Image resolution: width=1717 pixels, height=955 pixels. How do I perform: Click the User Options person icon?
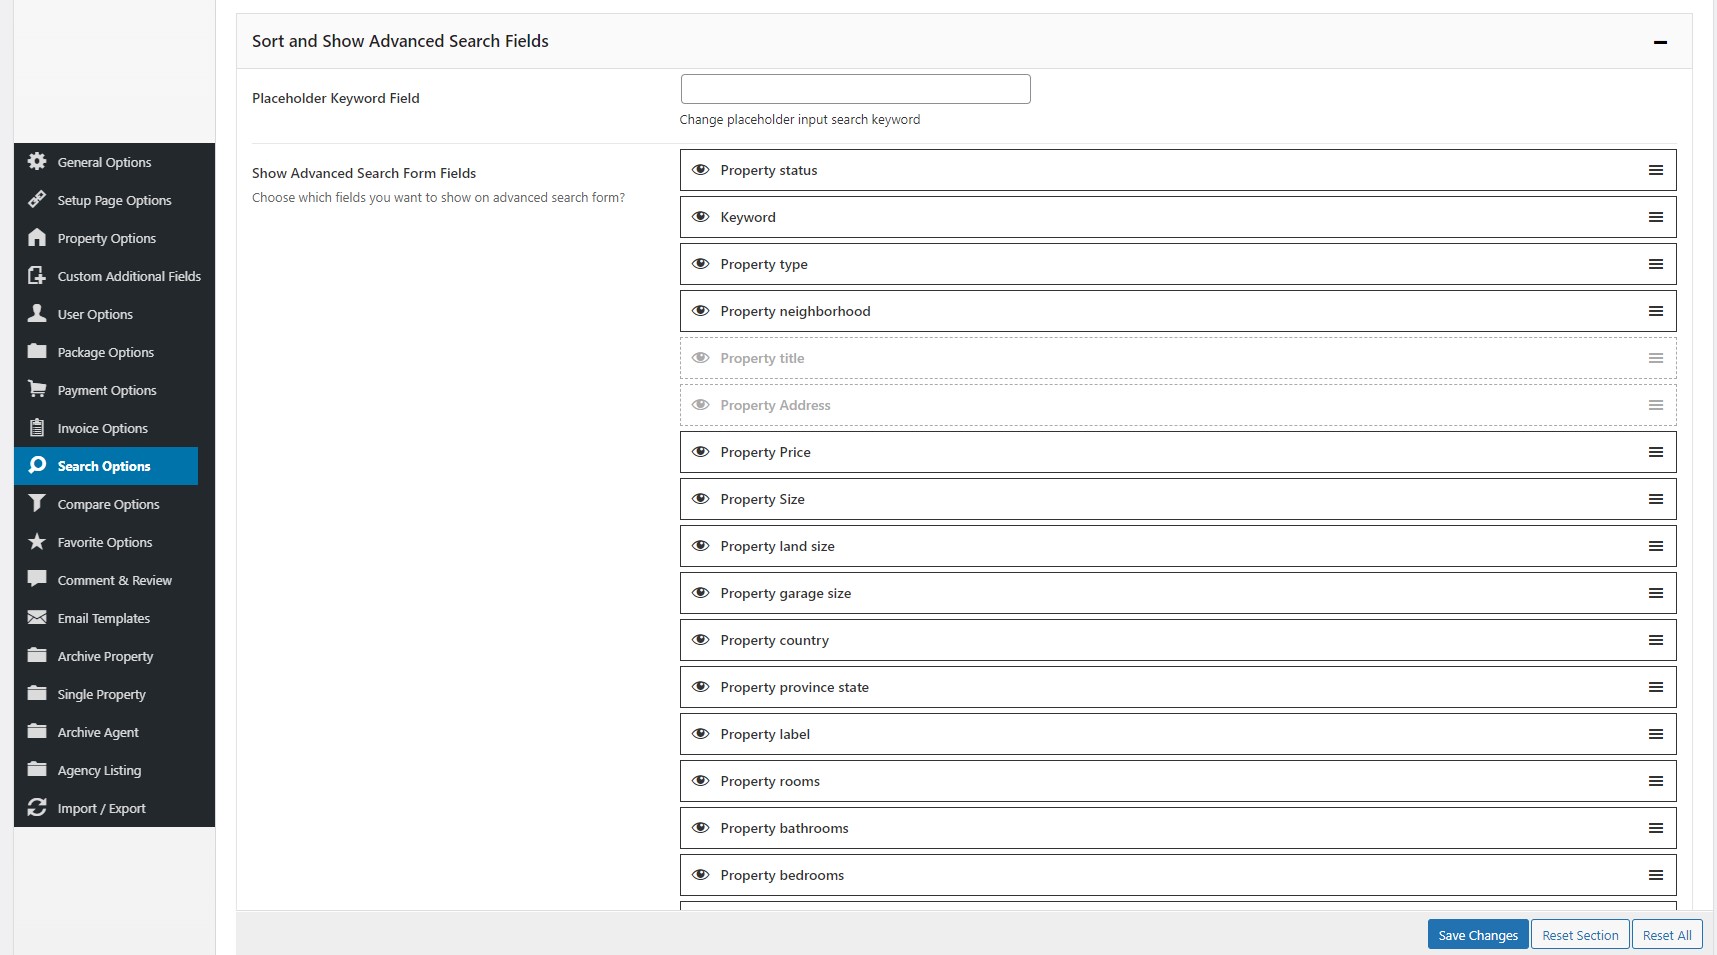[x=37, y=313]
